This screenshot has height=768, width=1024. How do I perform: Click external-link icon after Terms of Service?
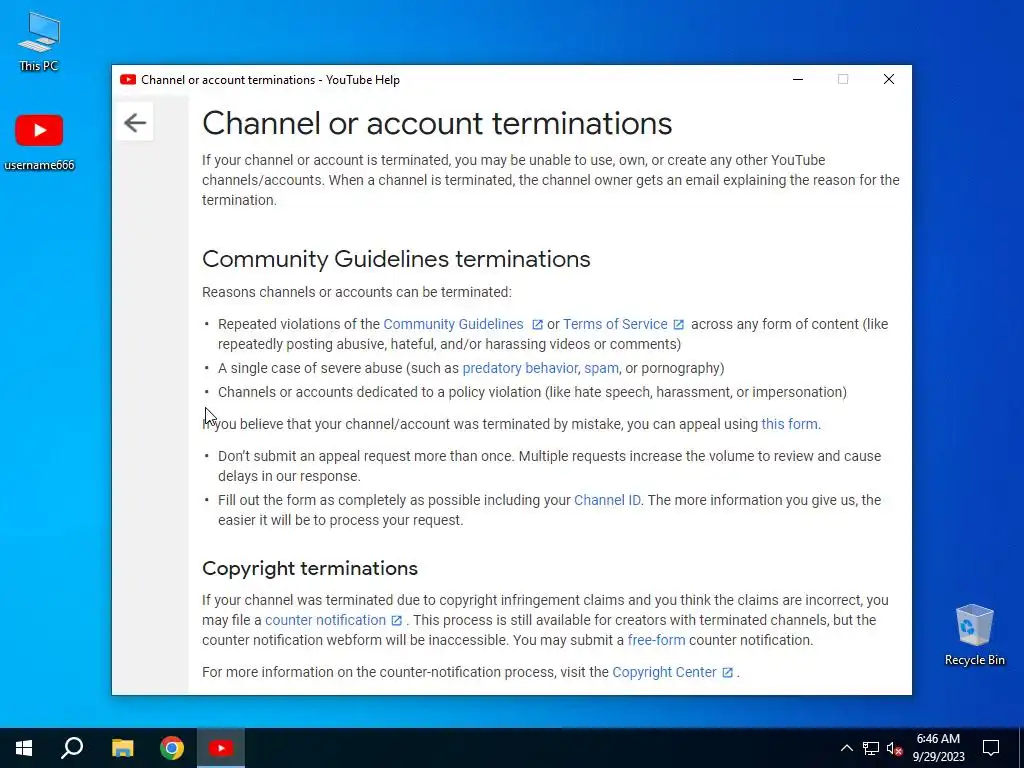coord(679,325)
